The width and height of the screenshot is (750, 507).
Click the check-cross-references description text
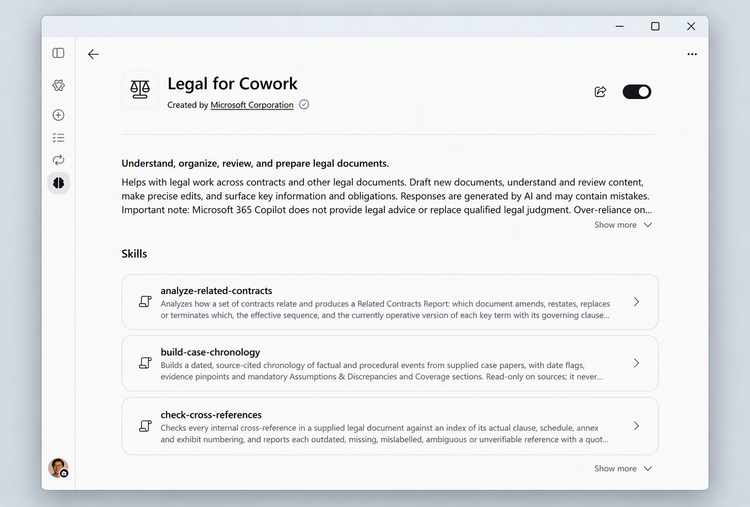[x=385, y=434]
